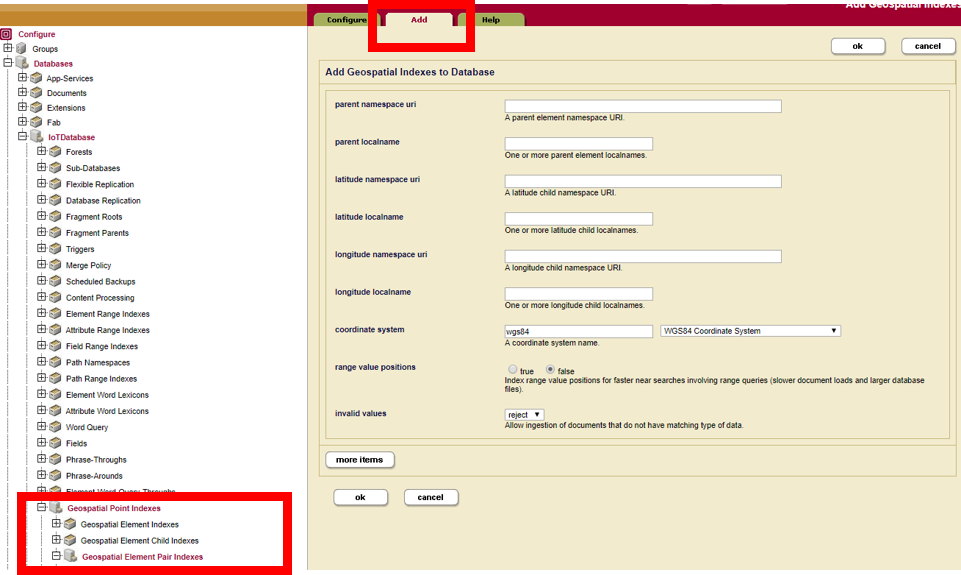Click the Forests item icon
Screen dimensions: 961x575
click(x=56, y=151)
